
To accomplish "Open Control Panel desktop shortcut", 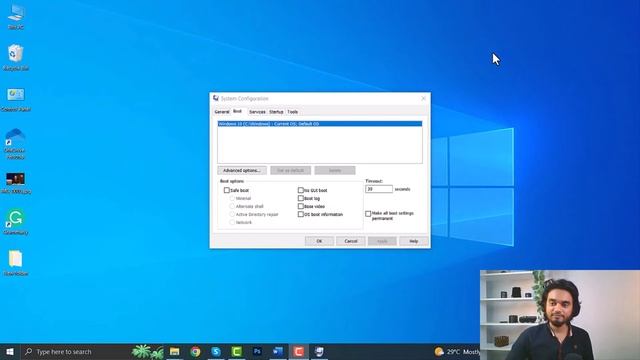I will click(16, 99).
